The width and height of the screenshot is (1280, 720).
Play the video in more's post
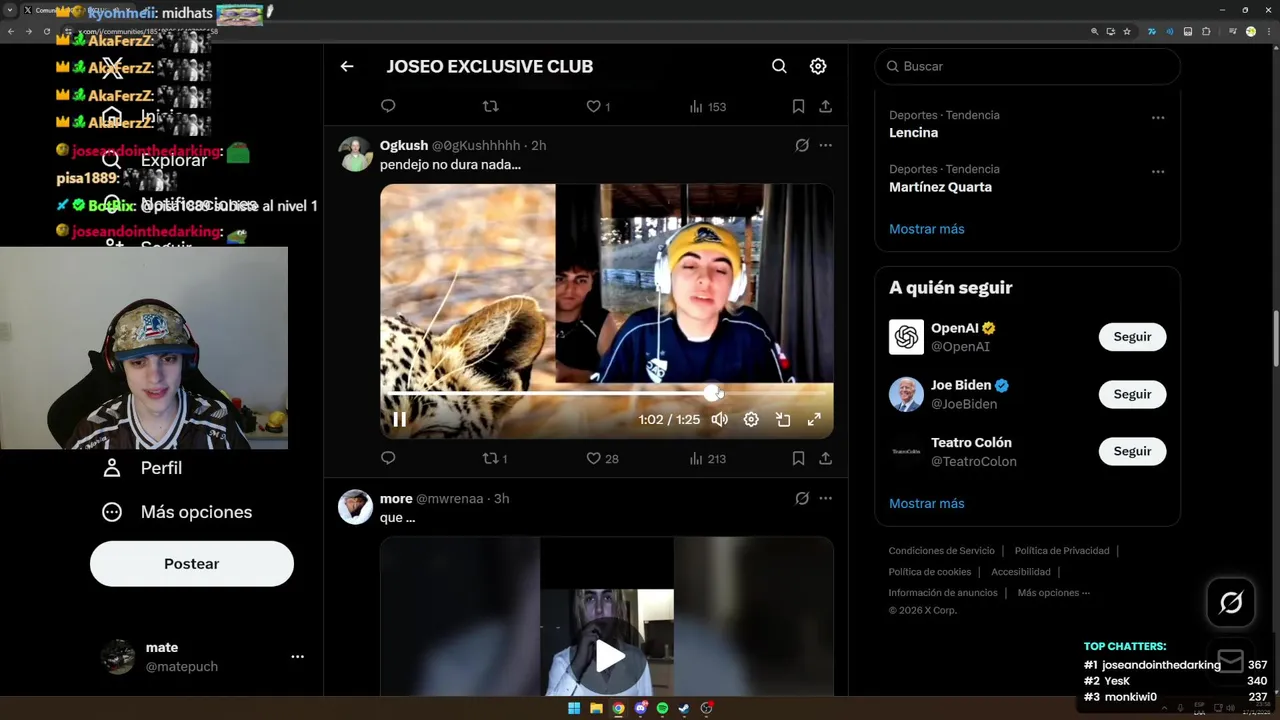point(610,656)
